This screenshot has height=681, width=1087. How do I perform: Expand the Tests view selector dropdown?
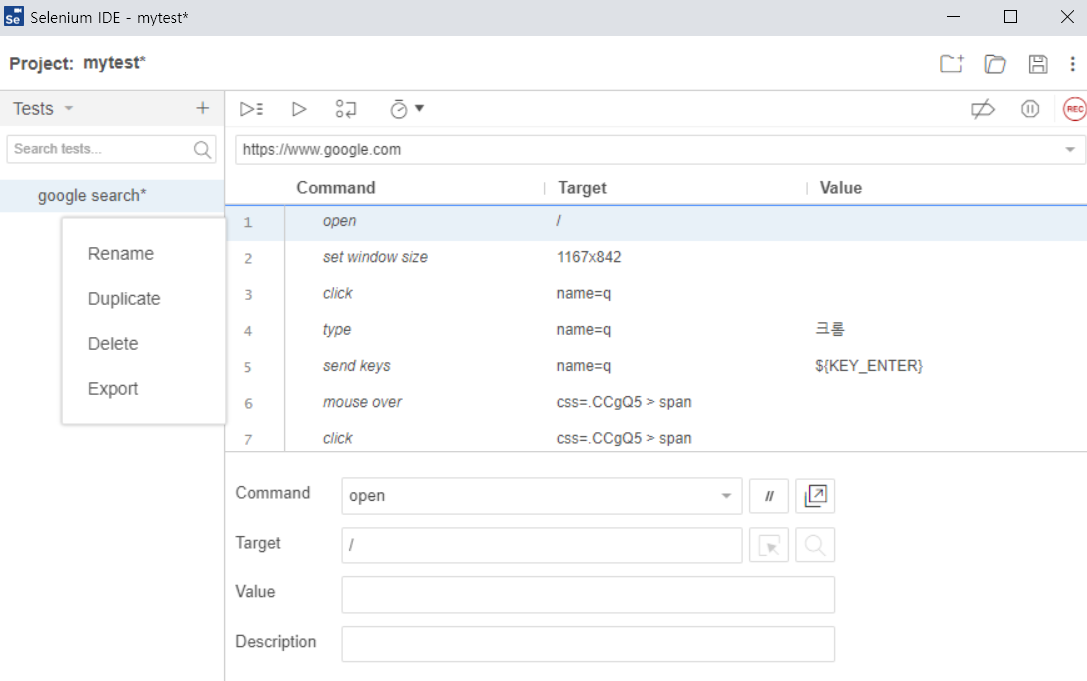pos(69,108)
